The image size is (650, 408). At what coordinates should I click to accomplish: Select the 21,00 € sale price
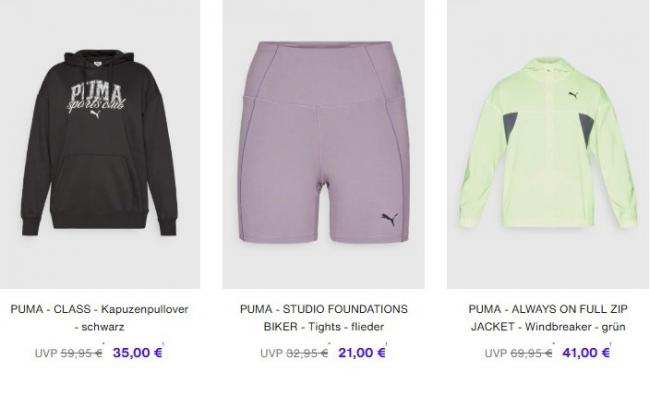(x=362, y=352)
